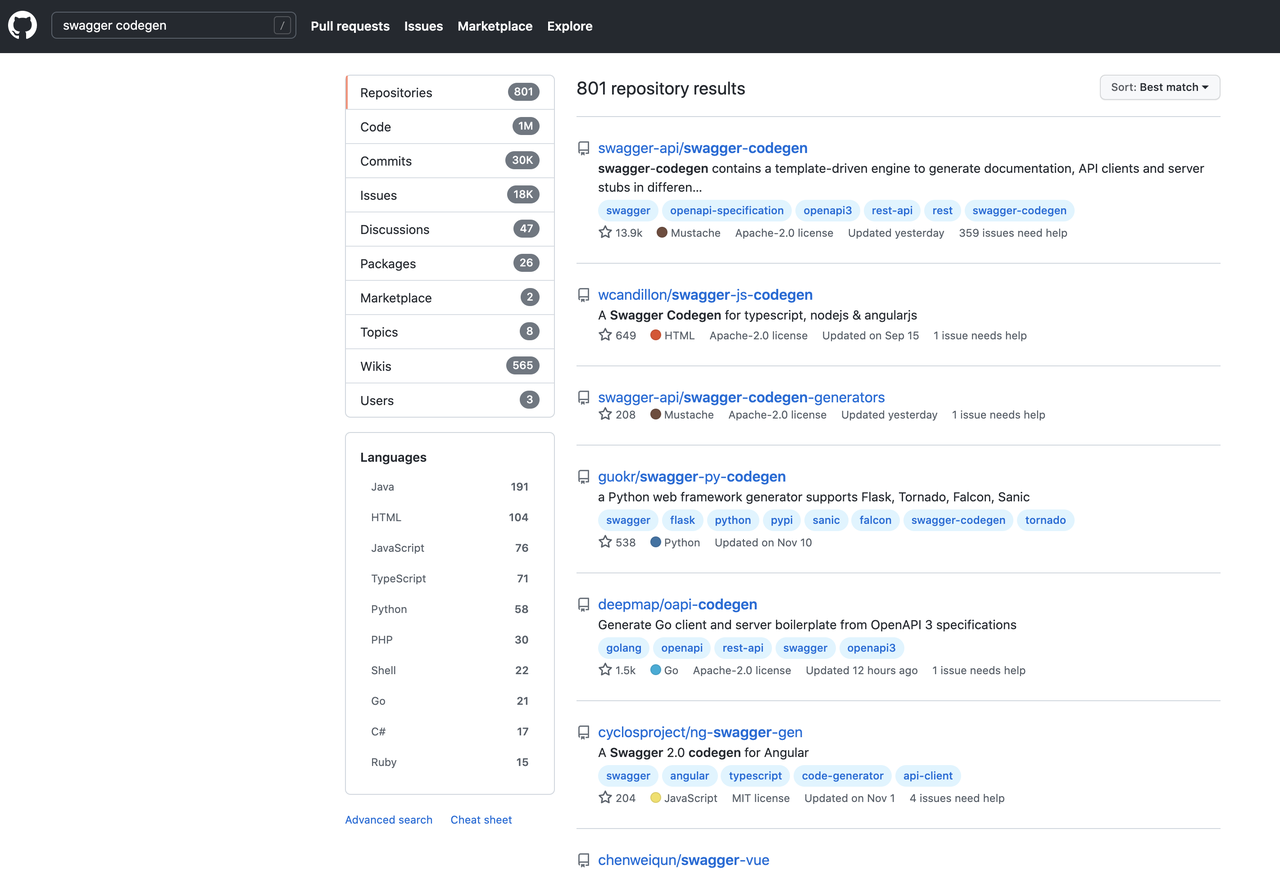Viewport: 1280px width, 874px height.
Task: Filter results by JavaScript language in sidebar
Action: (450, 548)
